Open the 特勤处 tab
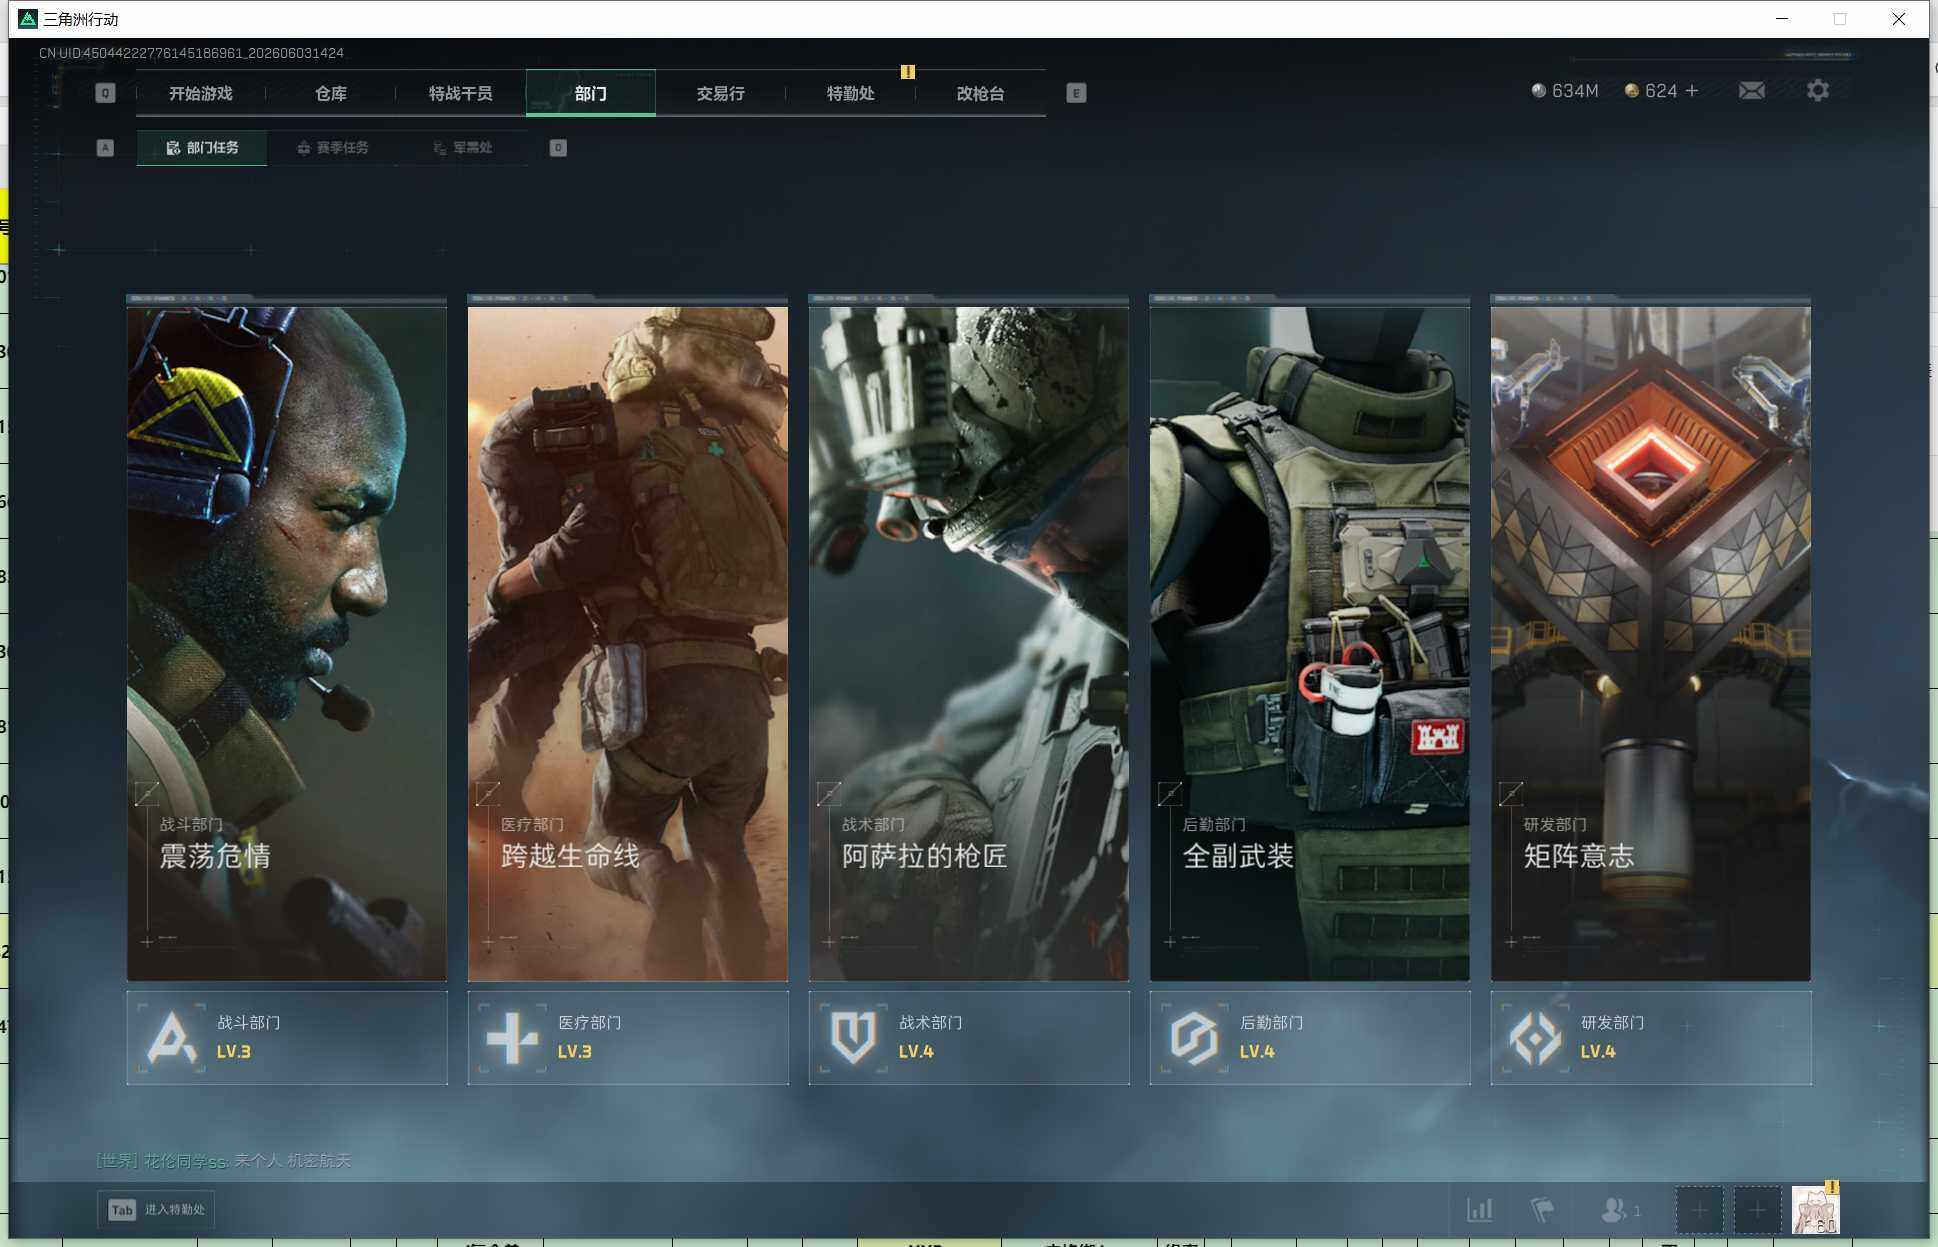 point(850,93)
